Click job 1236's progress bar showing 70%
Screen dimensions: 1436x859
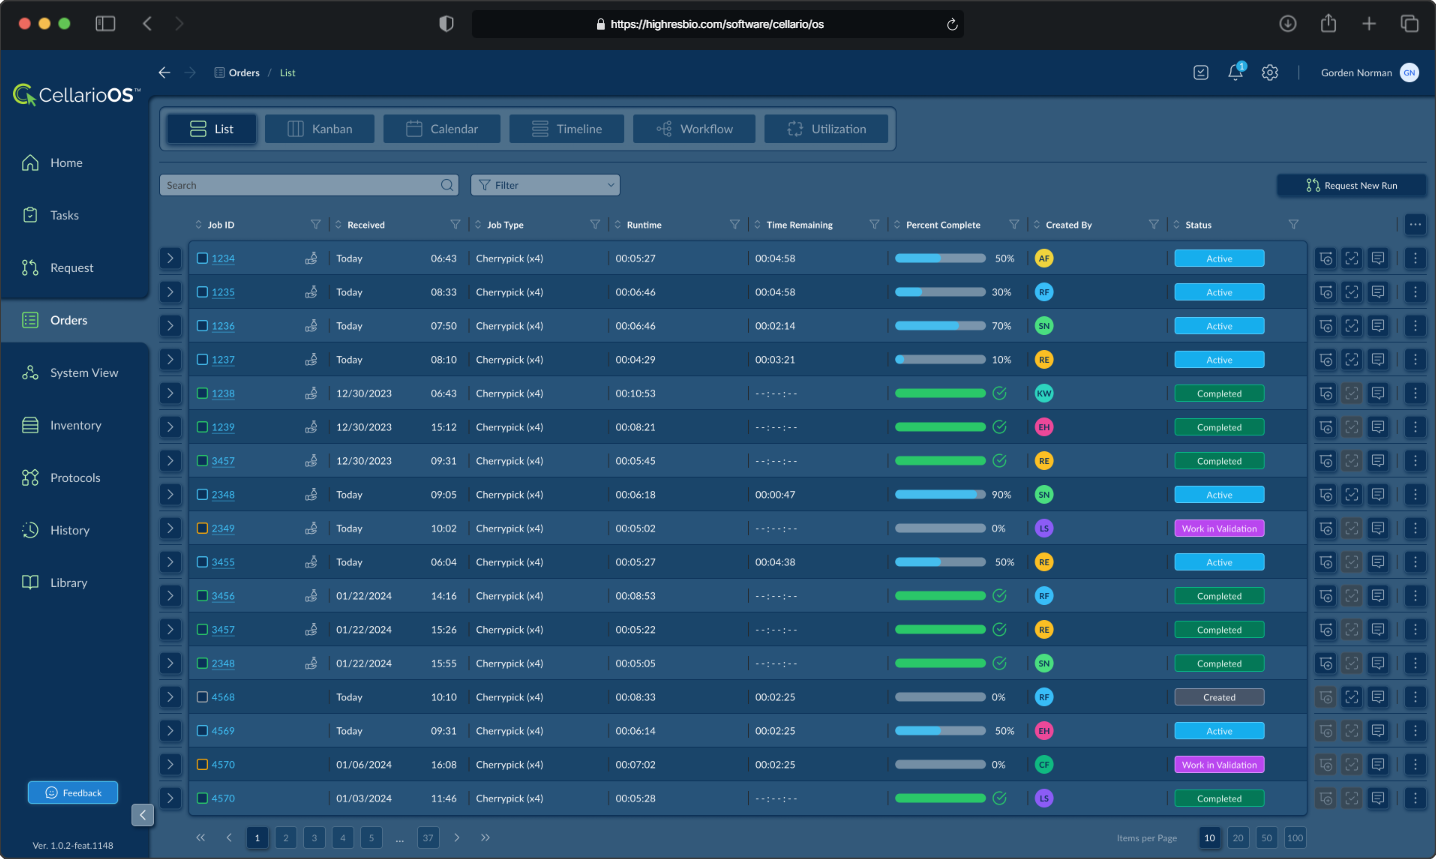pos(938,325)
